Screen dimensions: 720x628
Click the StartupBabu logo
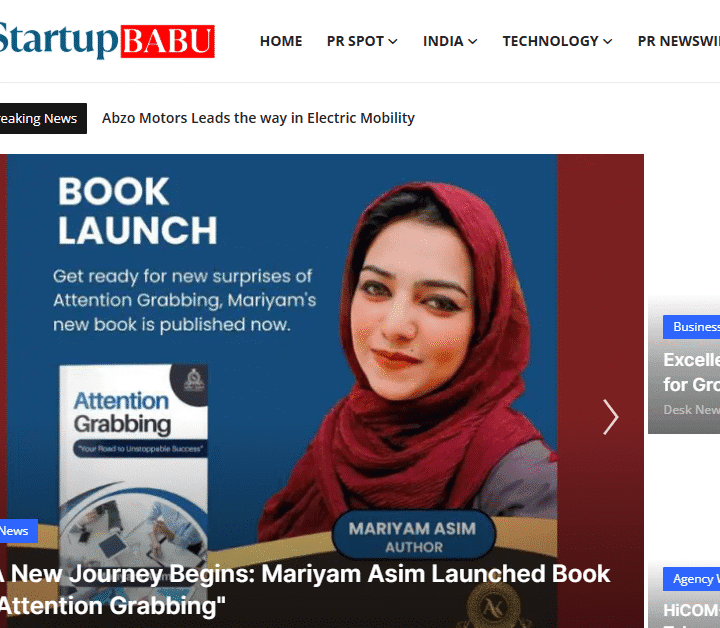pos(107,40)
